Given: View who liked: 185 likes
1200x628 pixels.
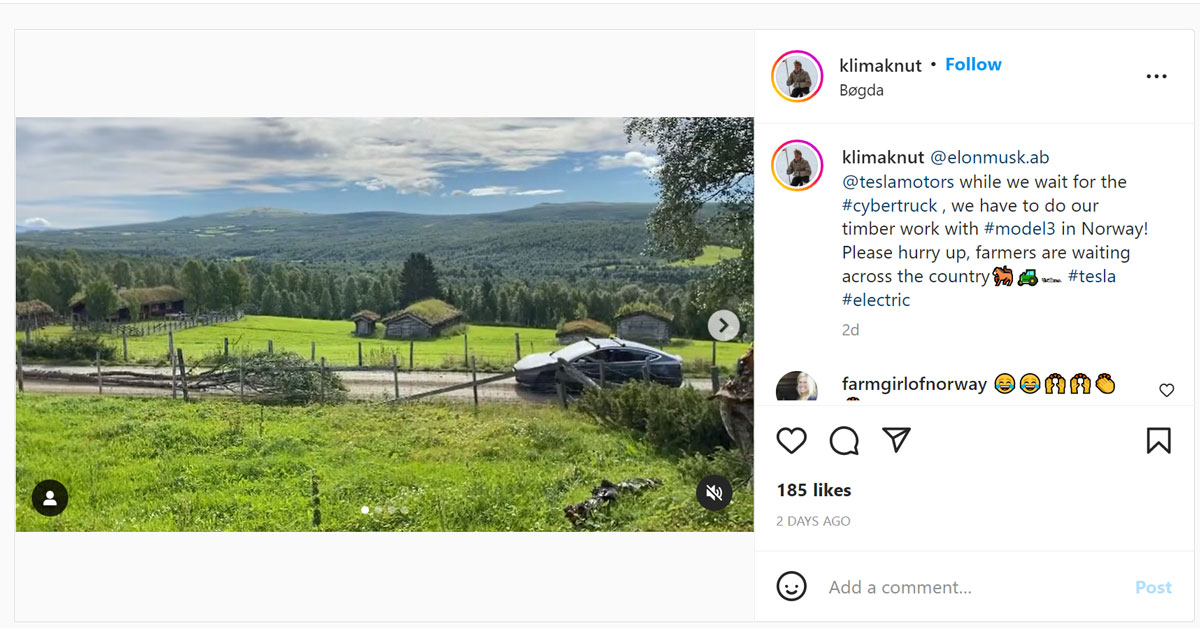Looking at the screenshot, I should pos(814,490).
